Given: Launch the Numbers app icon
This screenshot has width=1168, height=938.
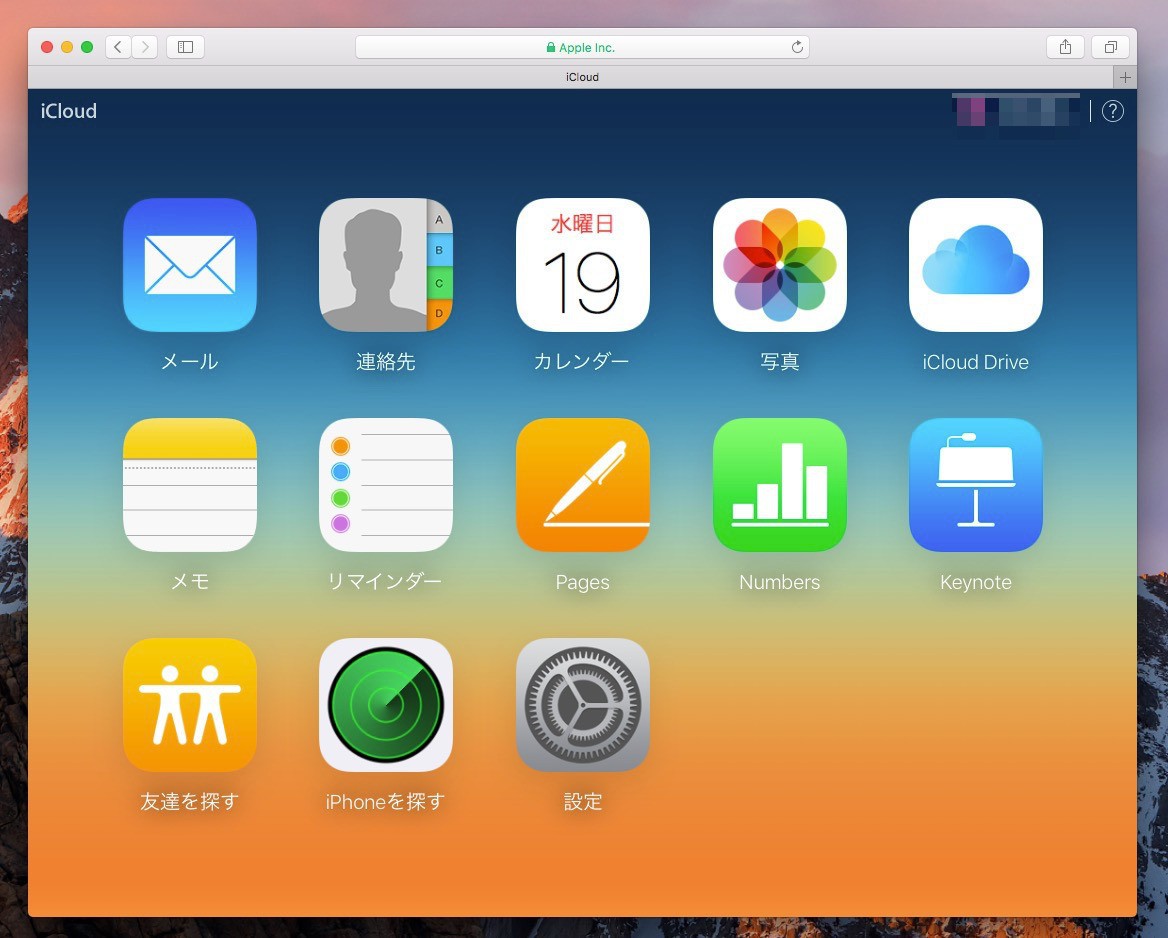Looking at the screenshot, I should point(779,485).
